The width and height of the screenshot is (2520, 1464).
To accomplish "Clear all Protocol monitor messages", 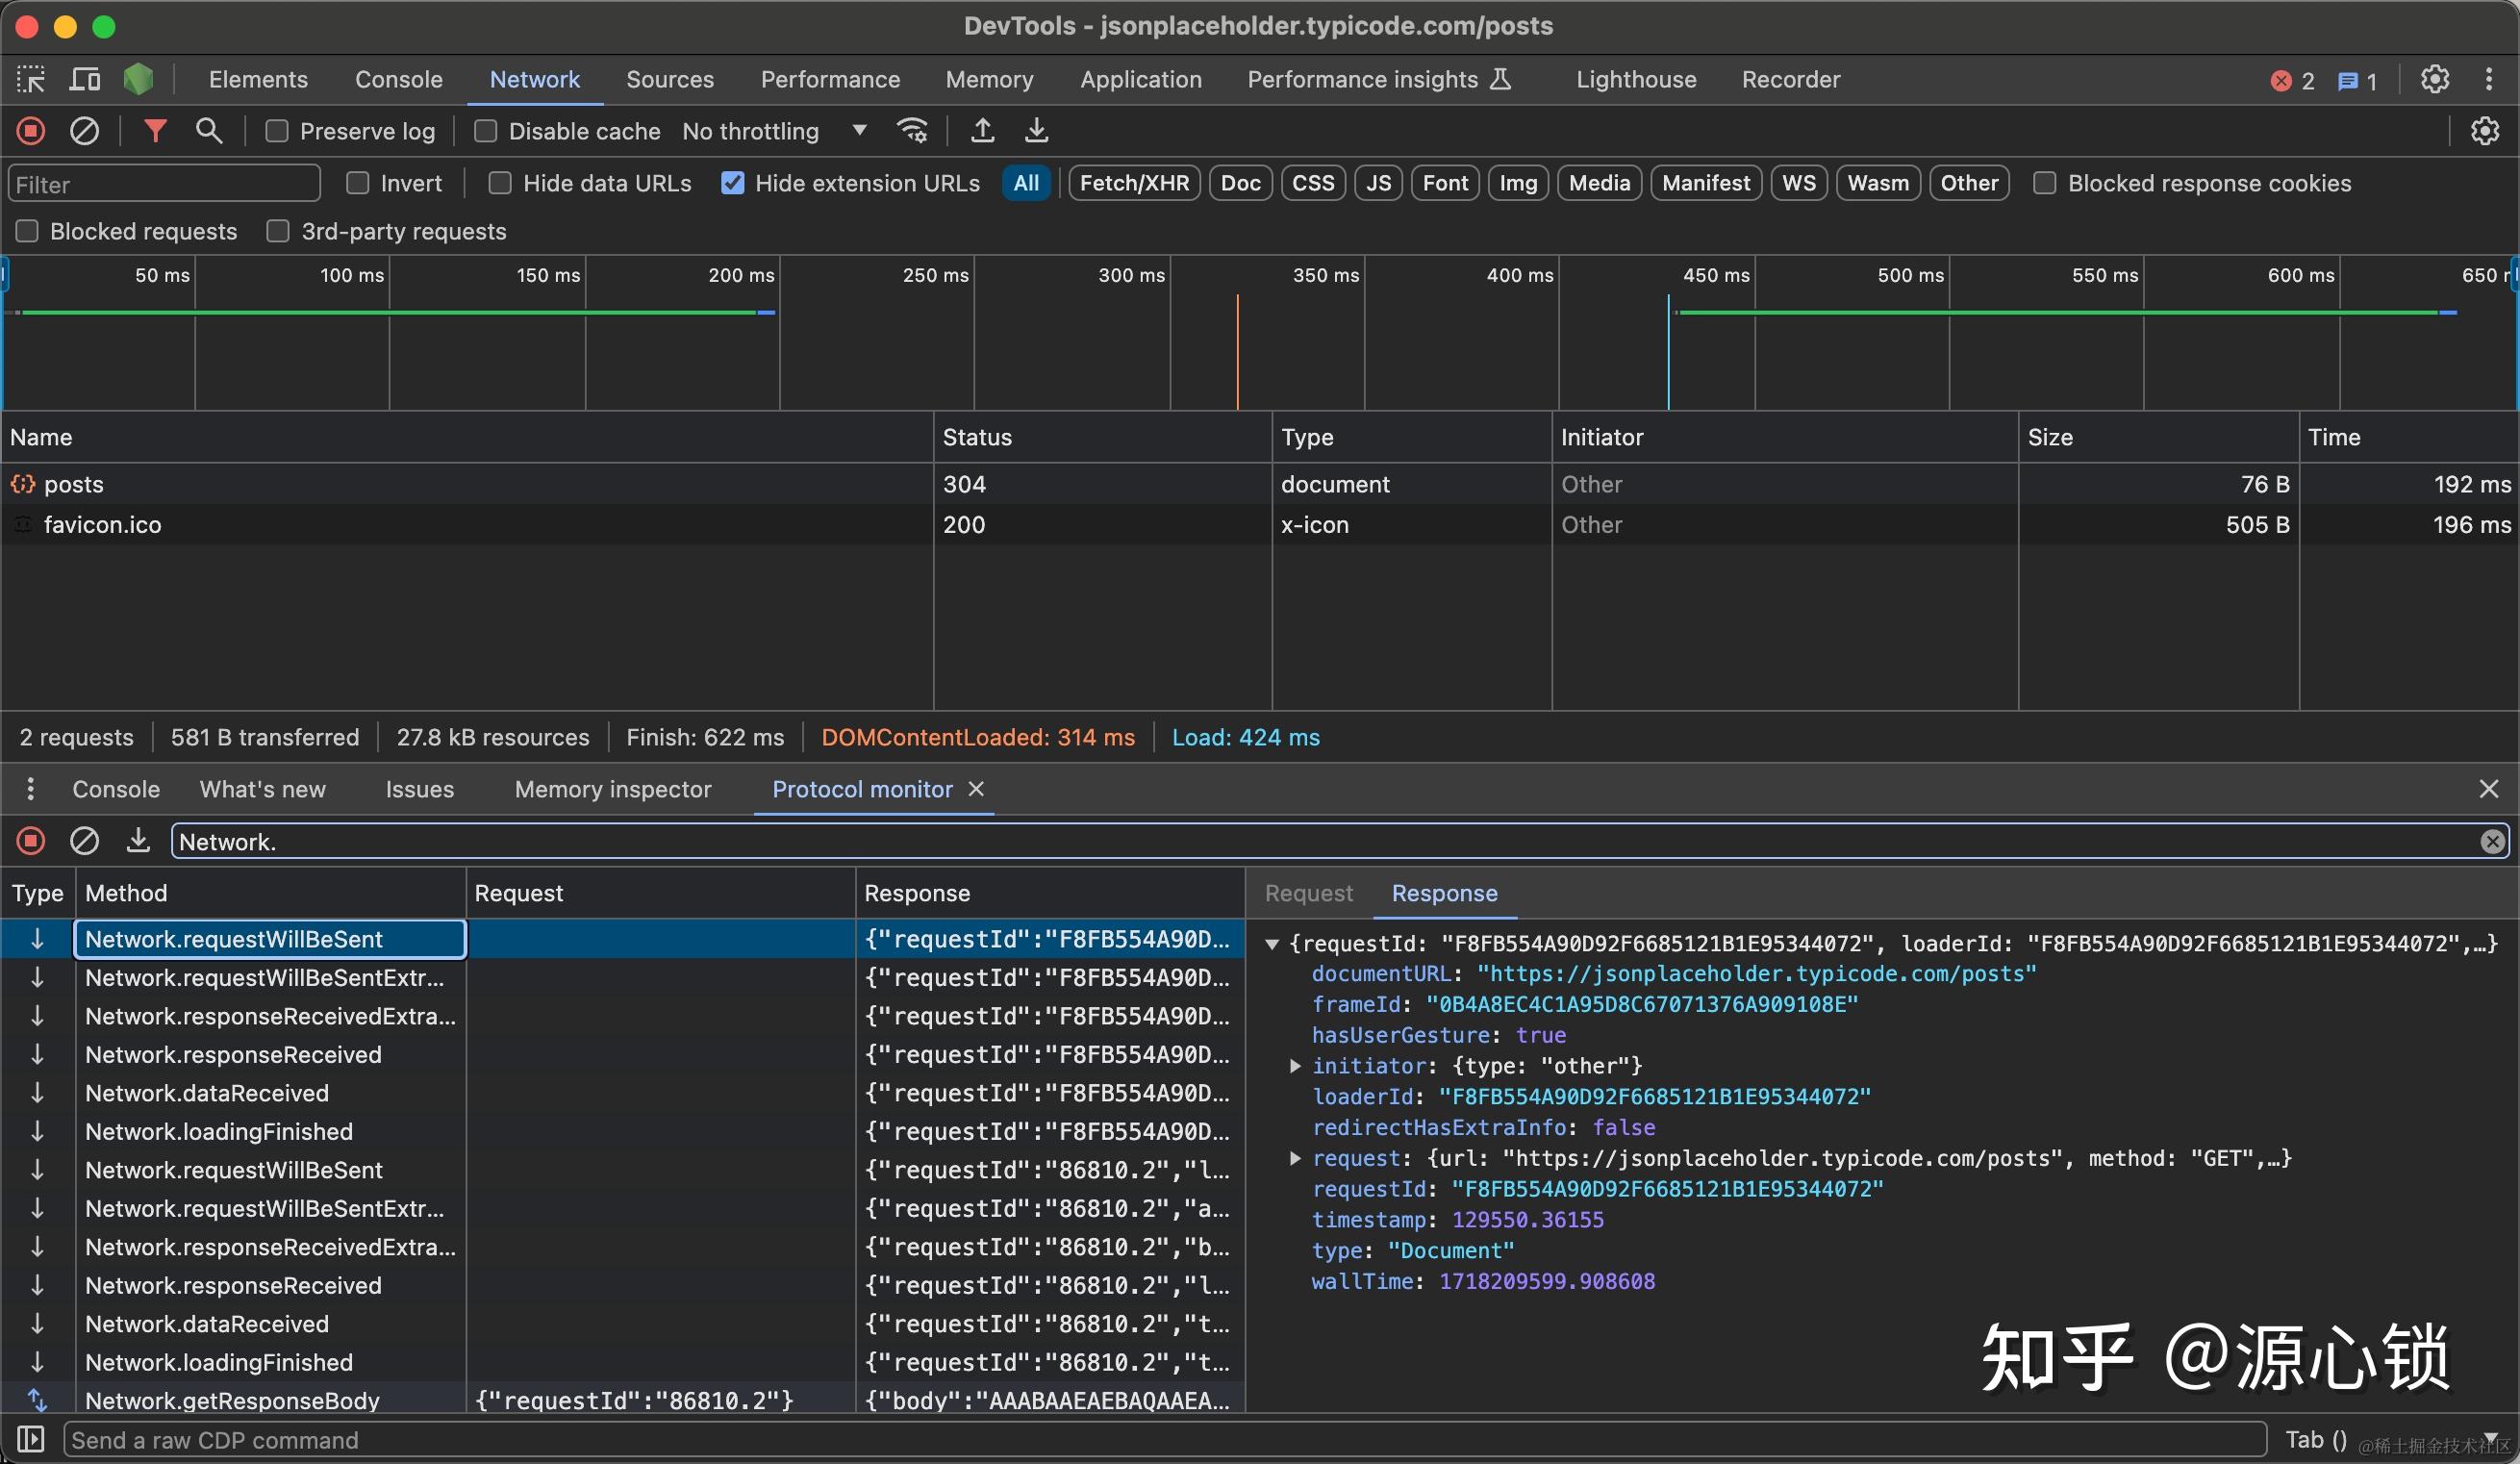I will (85, 841).
